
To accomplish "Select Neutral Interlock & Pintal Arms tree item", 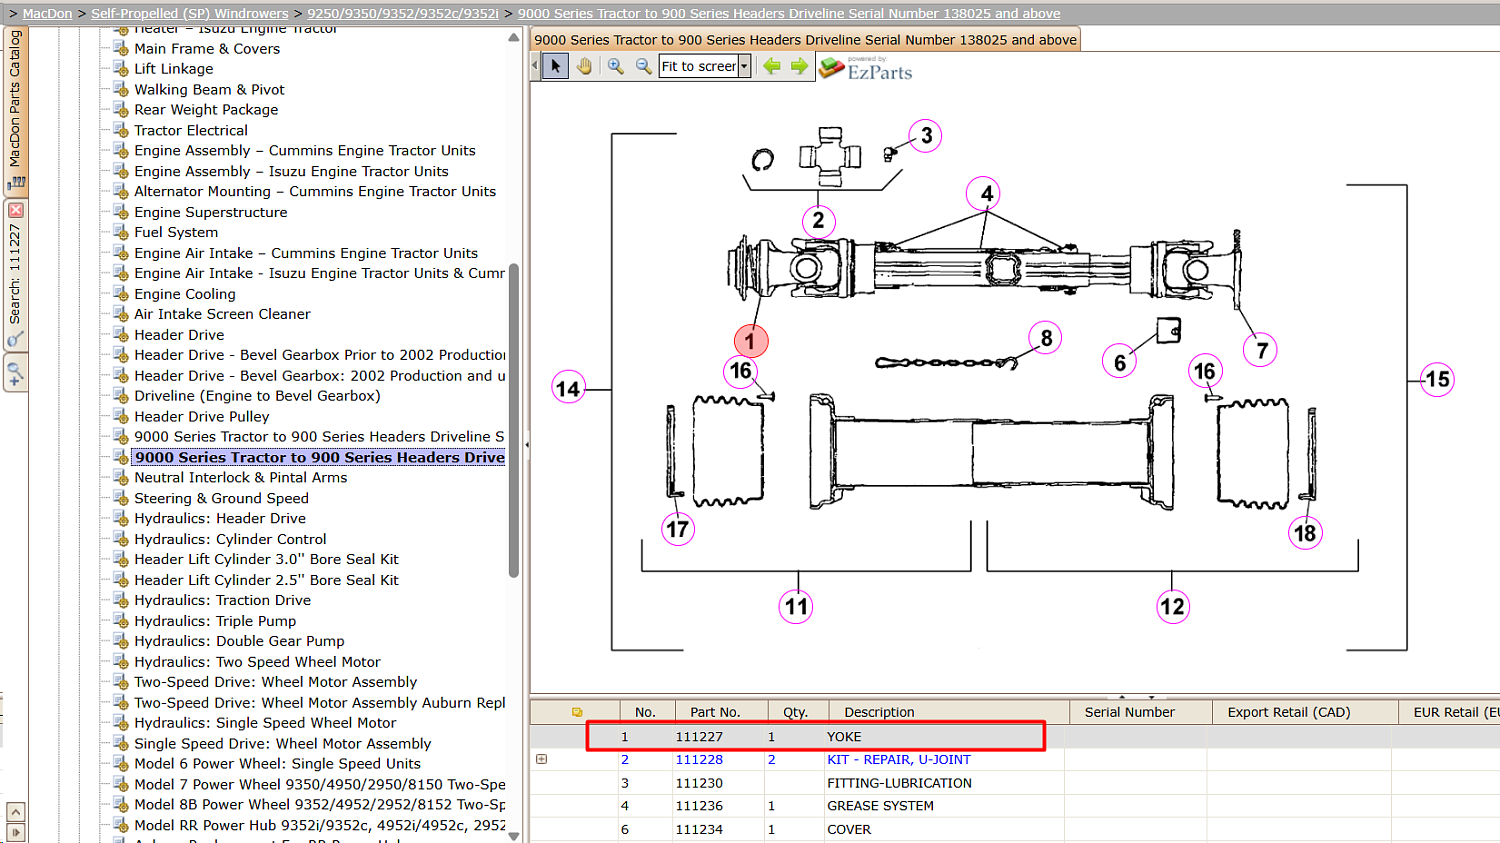I will (x=241, y=478).
